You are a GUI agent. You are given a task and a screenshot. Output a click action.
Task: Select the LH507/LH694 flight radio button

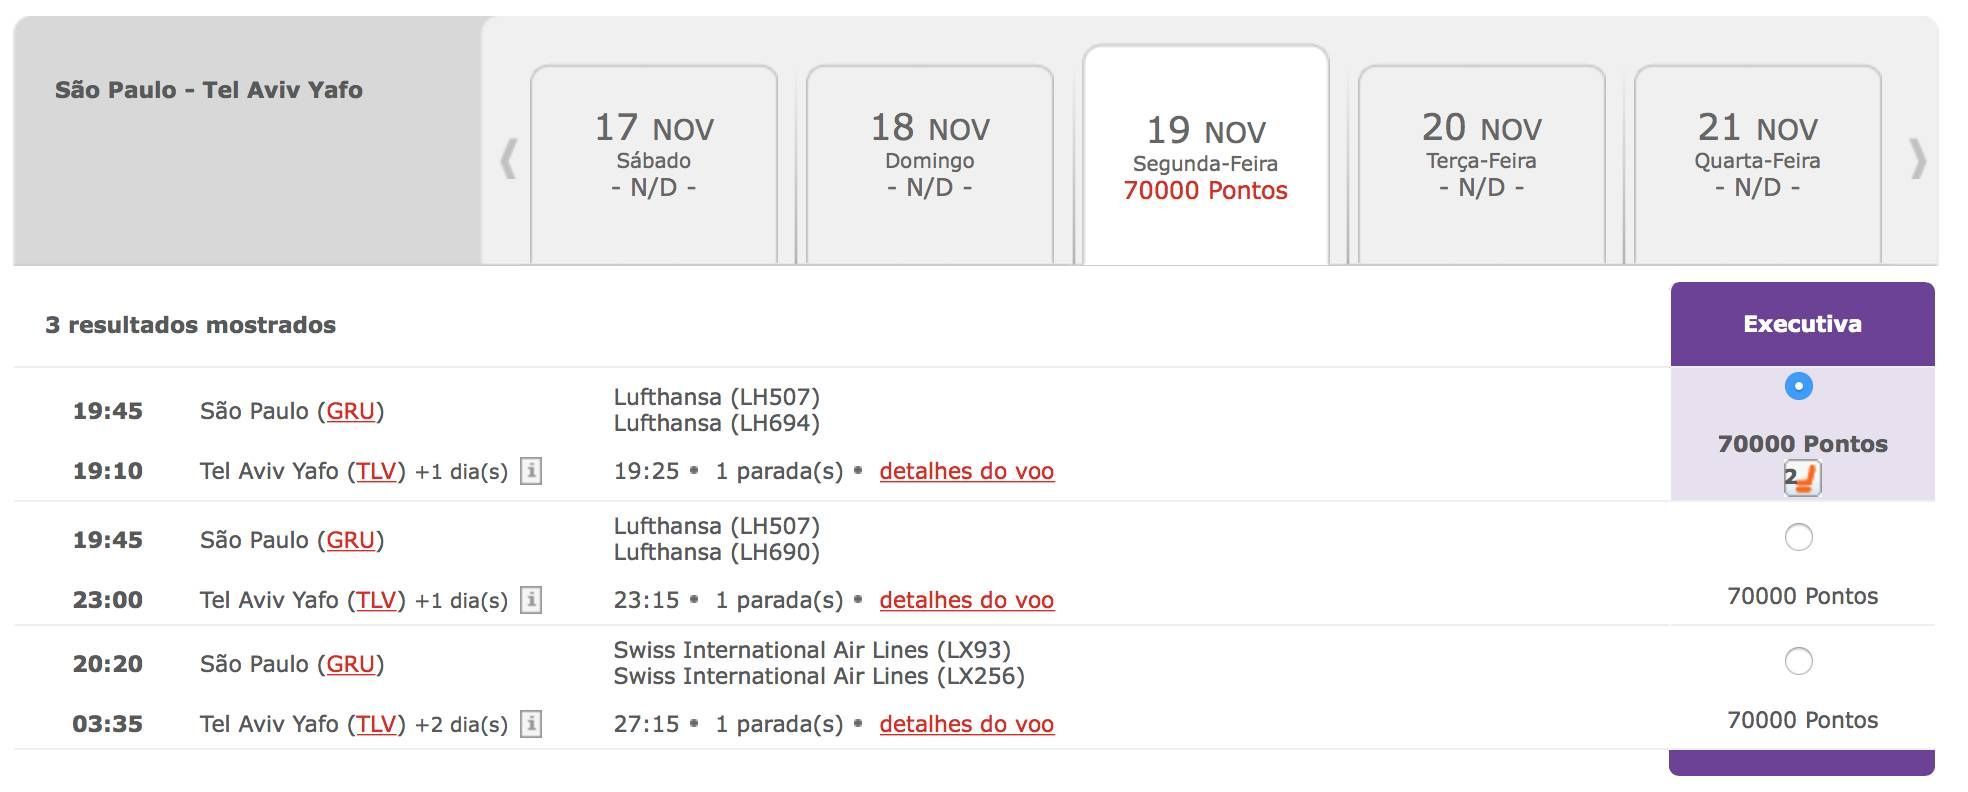click(1798, 386)
